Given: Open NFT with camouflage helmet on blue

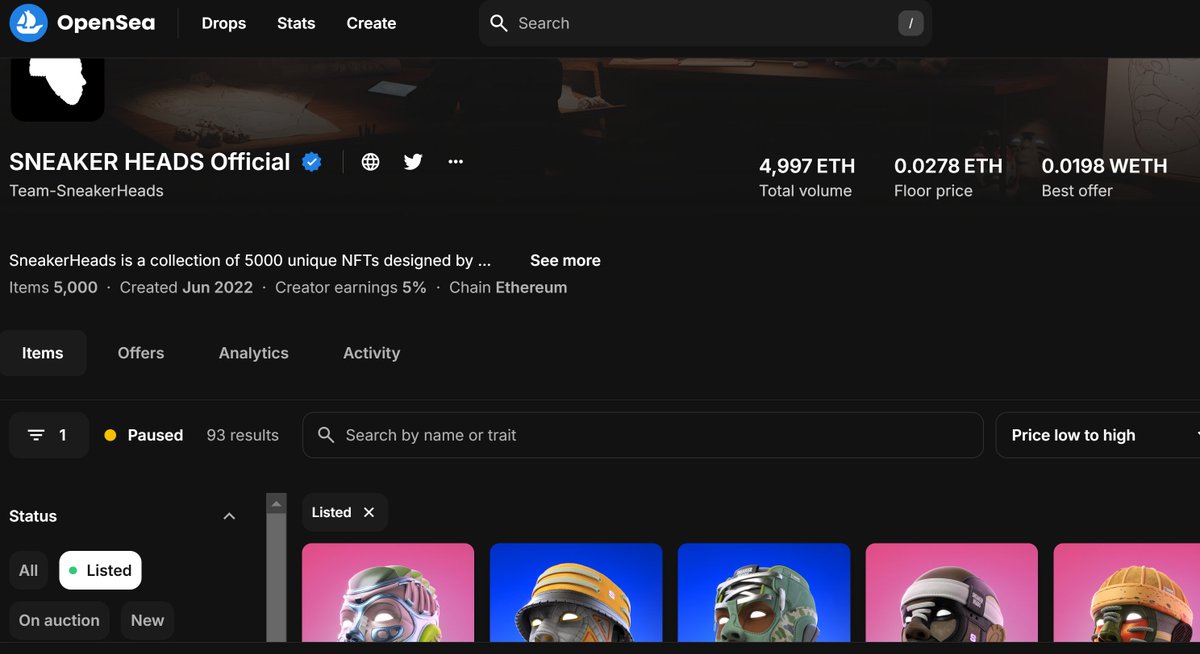Looking at the screenshot, I should 764,592.
